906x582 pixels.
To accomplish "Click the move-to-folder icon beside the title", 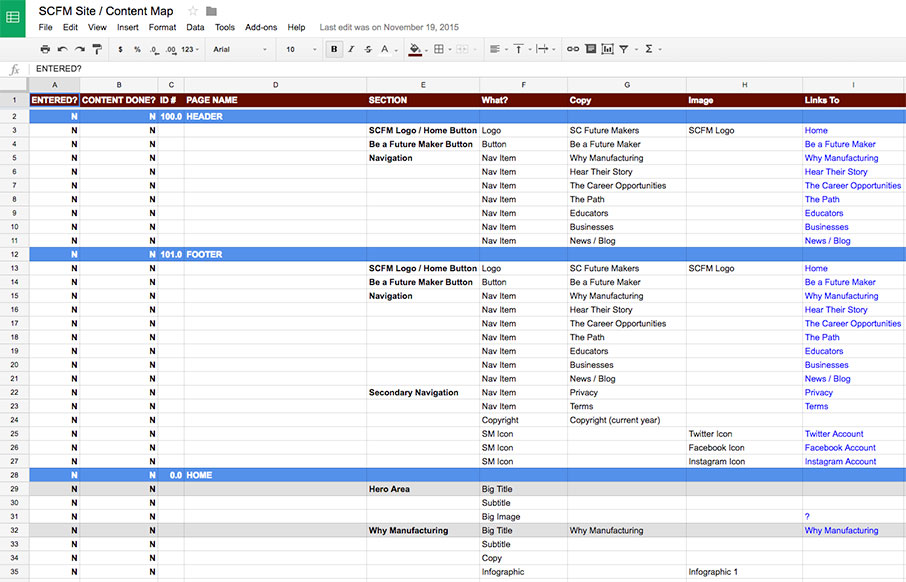I will (211, 11).
